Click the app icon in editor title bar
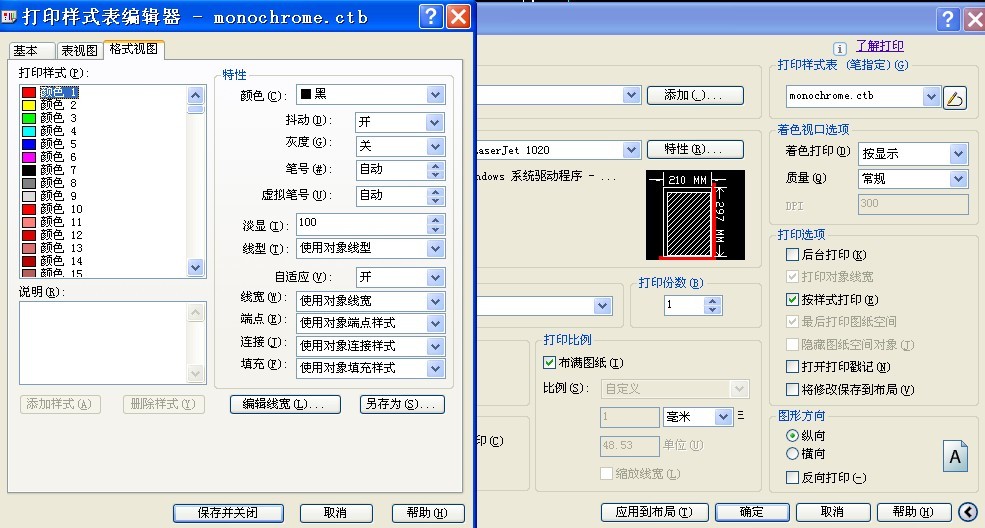 click(9, 17)
